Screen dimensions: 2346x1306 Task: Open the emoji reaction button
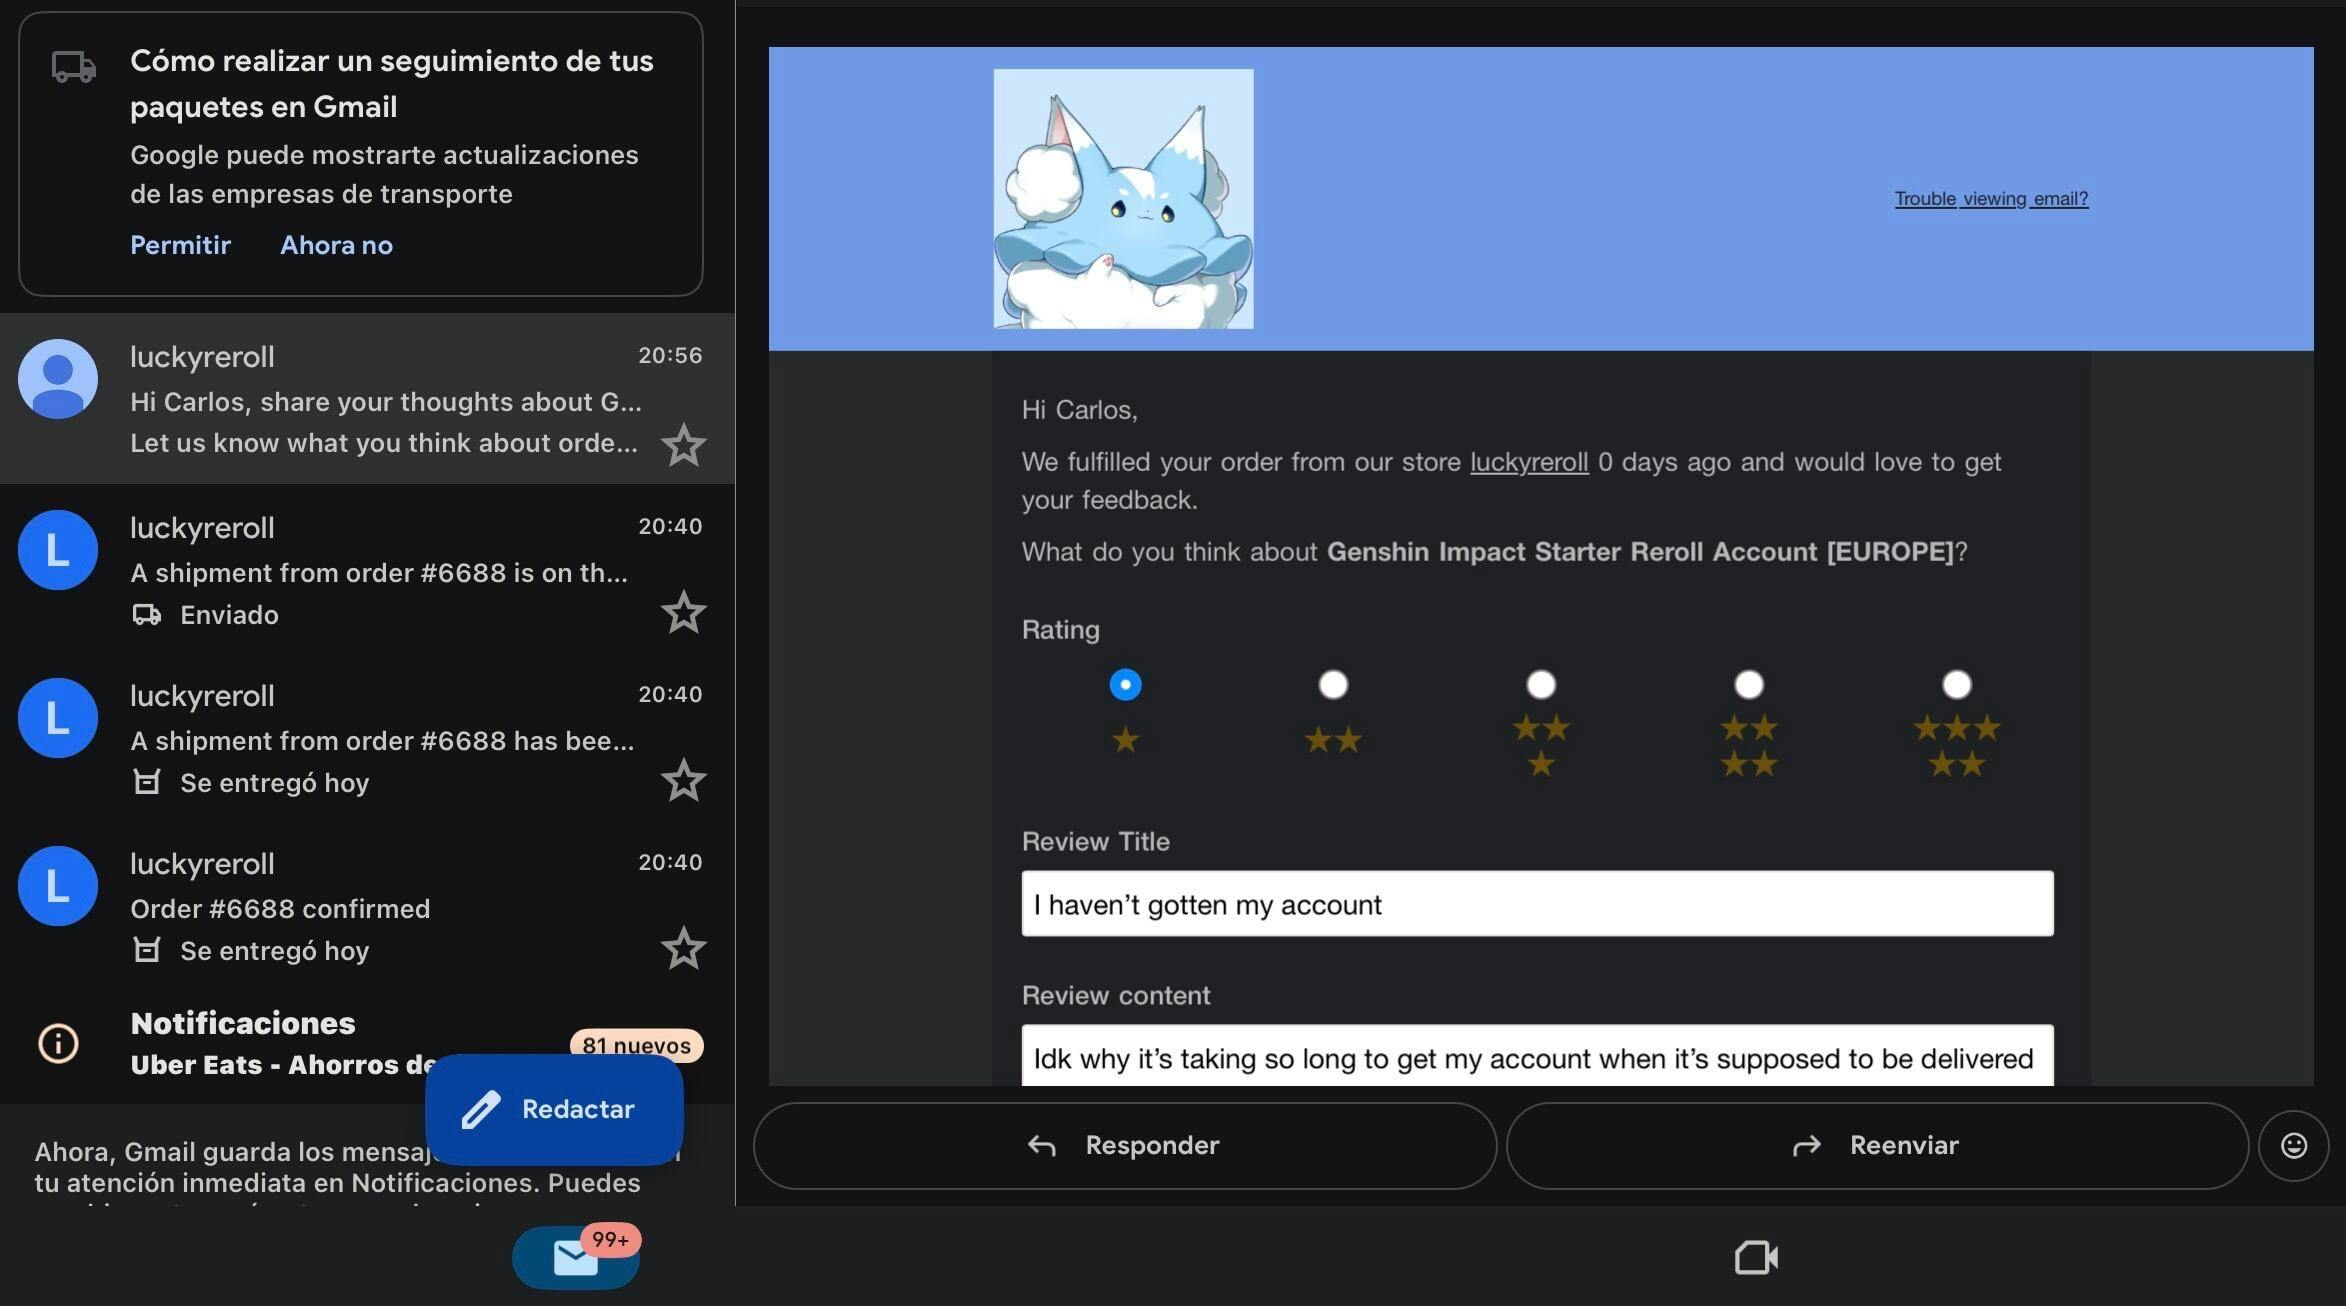coord(2293,1146)
